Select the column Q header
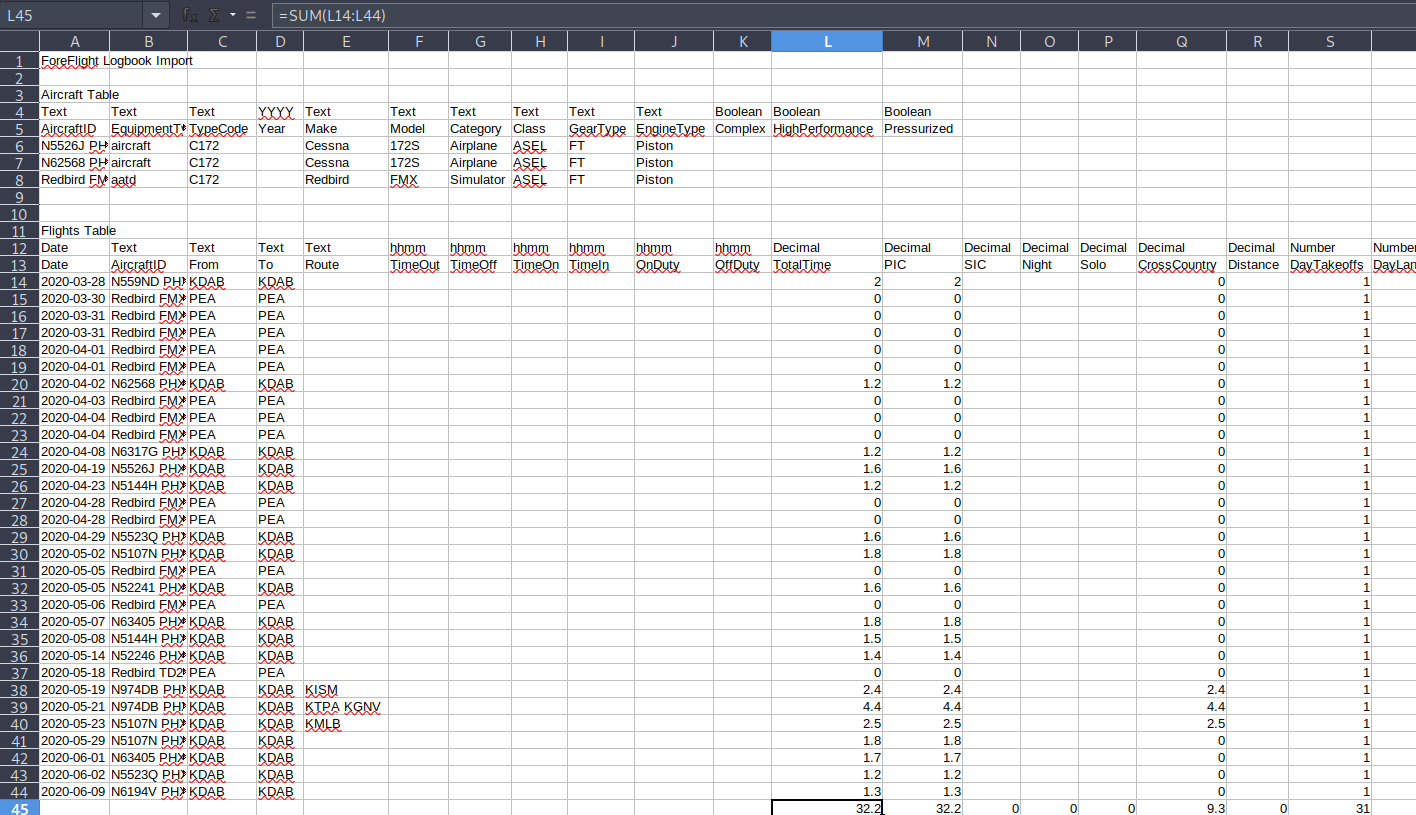Screen dimensions: 1416x815 tap(1181, 41)
